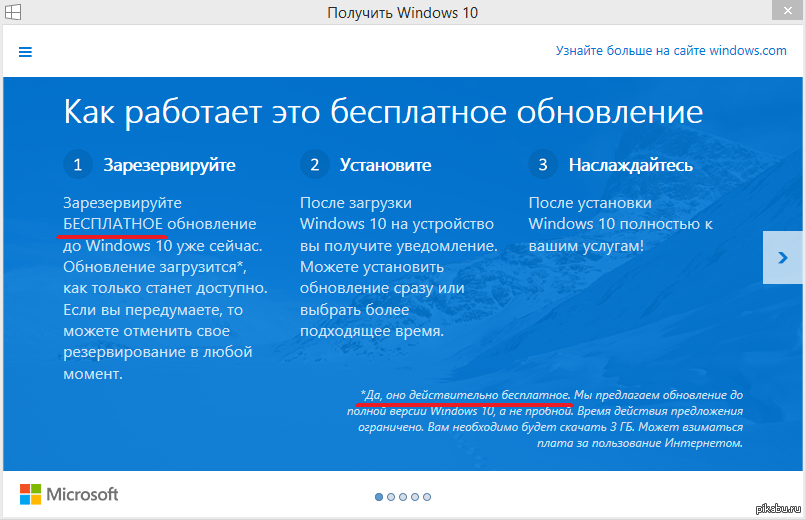Screen dimensions: 806x520
Task: Click the underlined 'БЕСПЛАТНОЕ' word
Action: tap(113, 224)
